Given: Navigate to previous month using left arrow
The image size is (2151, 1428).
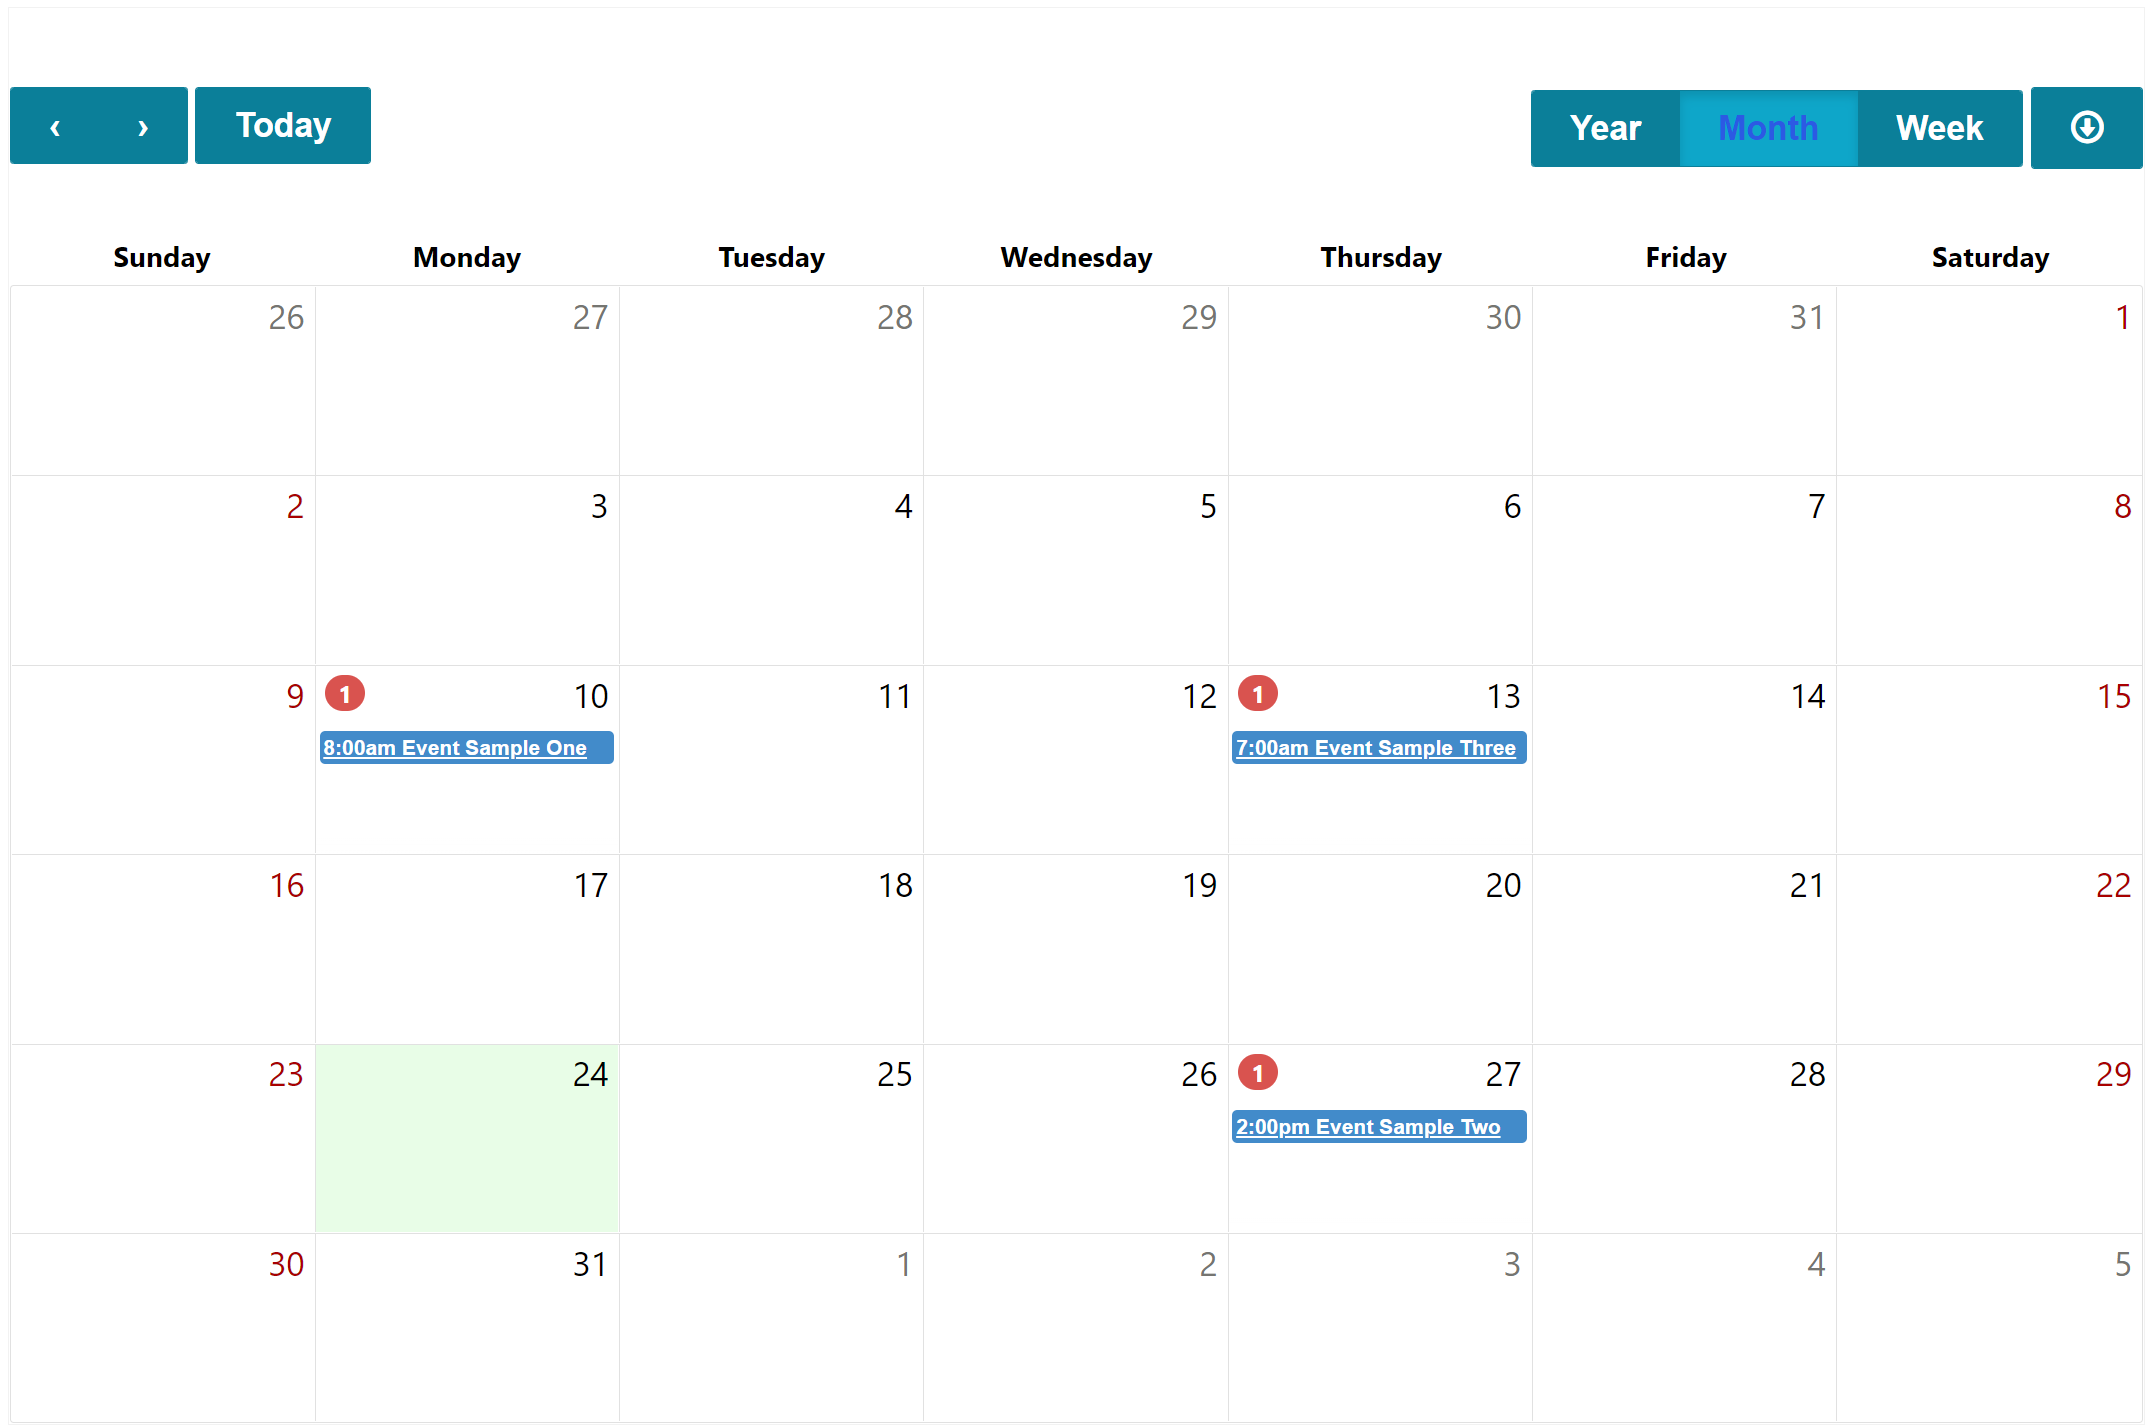Looking at the screenshot, I should coord(56,128).
